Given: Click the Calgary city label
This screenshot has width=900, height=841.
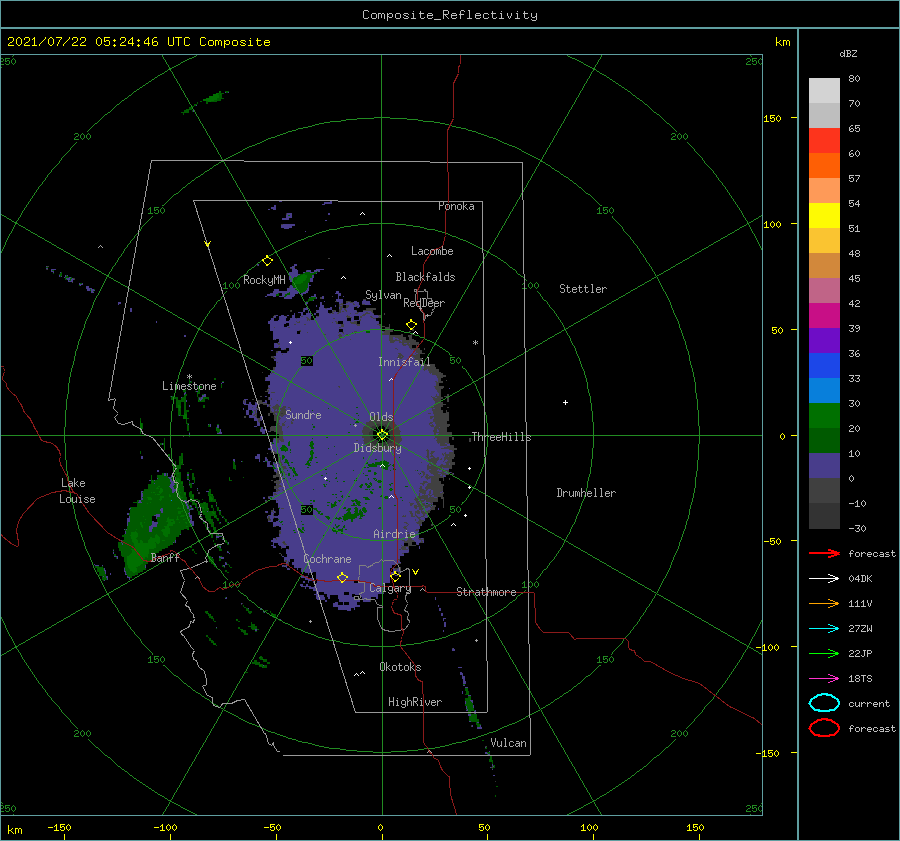Looking at the screenshot, I should coord(390,588).
